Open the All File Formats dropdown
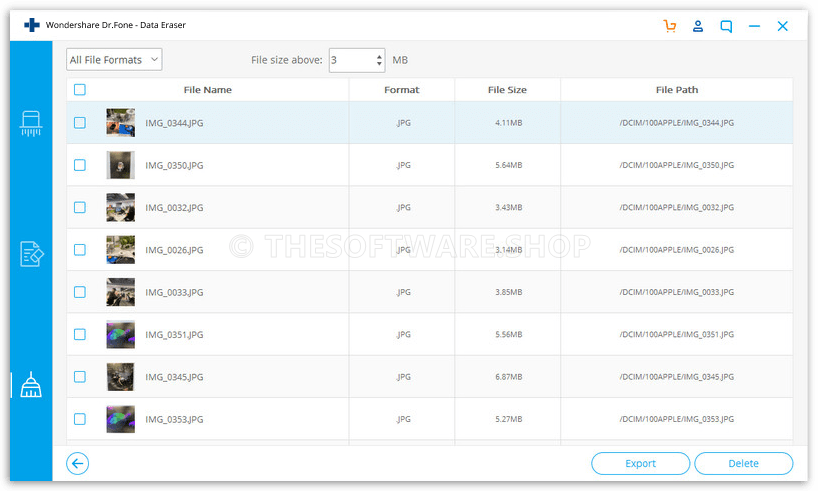Screen dimensions: 818x491 coord(114,59)
